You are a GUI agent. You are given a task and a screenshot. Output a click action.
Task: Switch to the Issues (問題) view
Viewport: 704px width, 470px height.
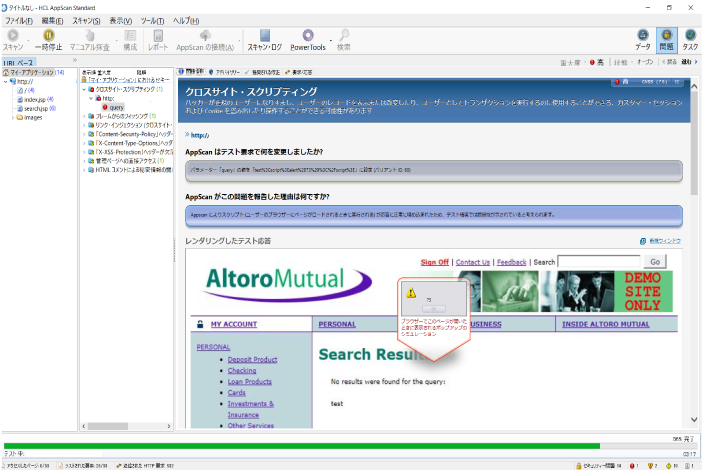667,40
